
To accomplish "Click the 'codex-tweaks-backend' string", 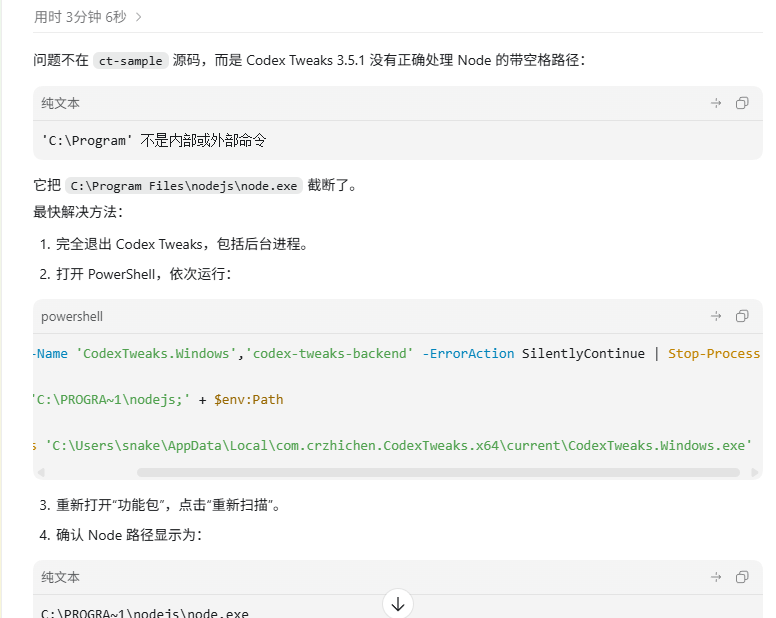I will click(330, 353).
